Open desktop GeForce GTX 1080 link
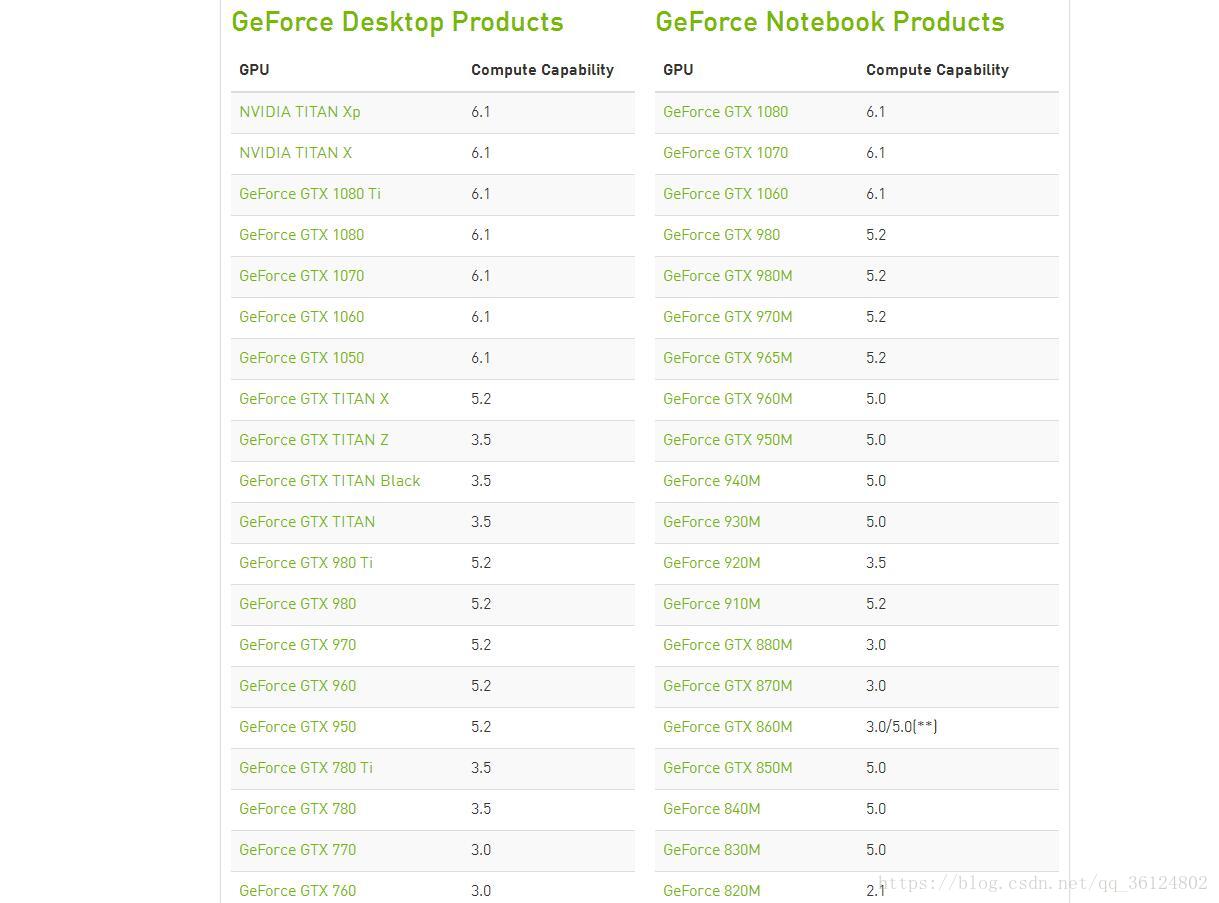This screenshot has width=1219, height=903. [301, 235]
